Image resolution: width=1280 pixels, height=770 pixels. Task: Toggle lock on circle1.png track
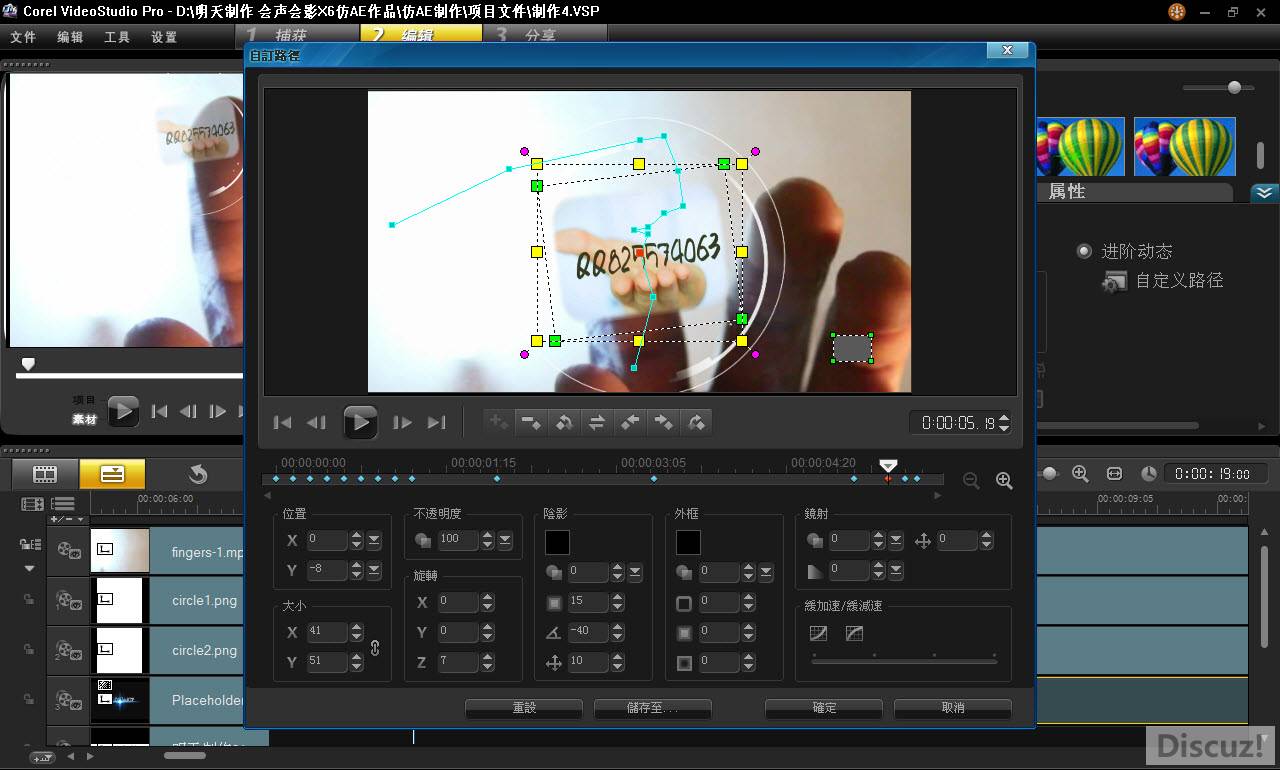[x=29, y=601]
